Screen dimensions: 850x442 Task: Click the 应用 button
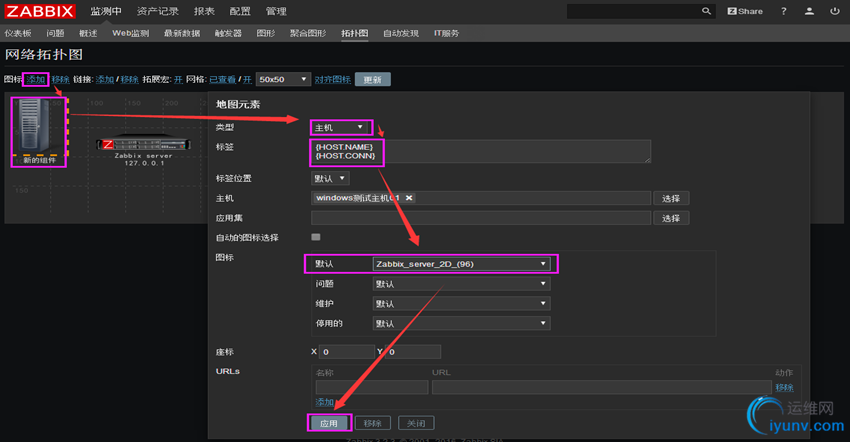point(329,423)
